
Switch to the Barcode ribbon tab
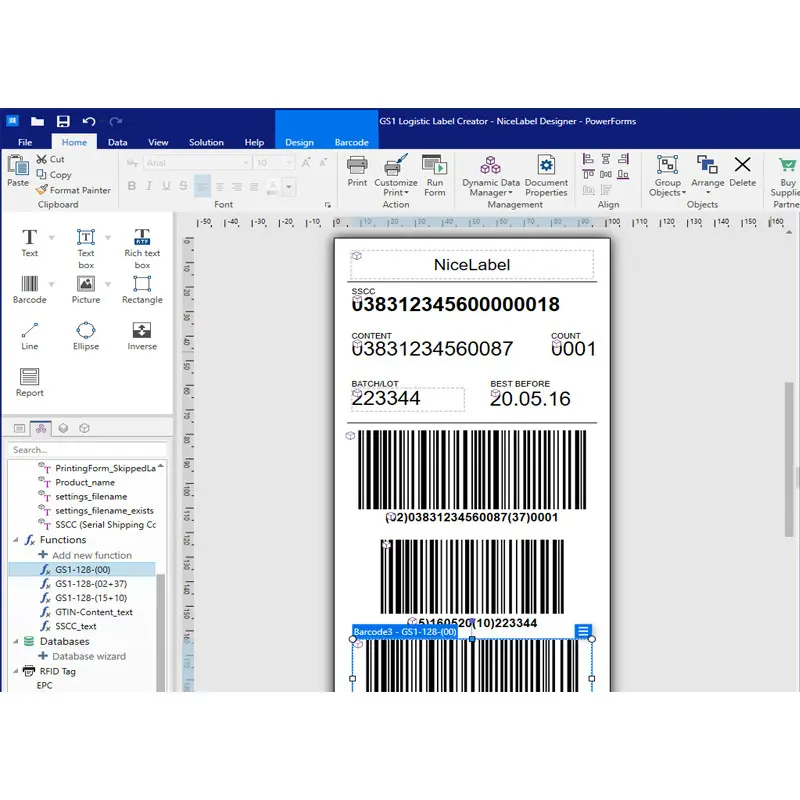351,143
